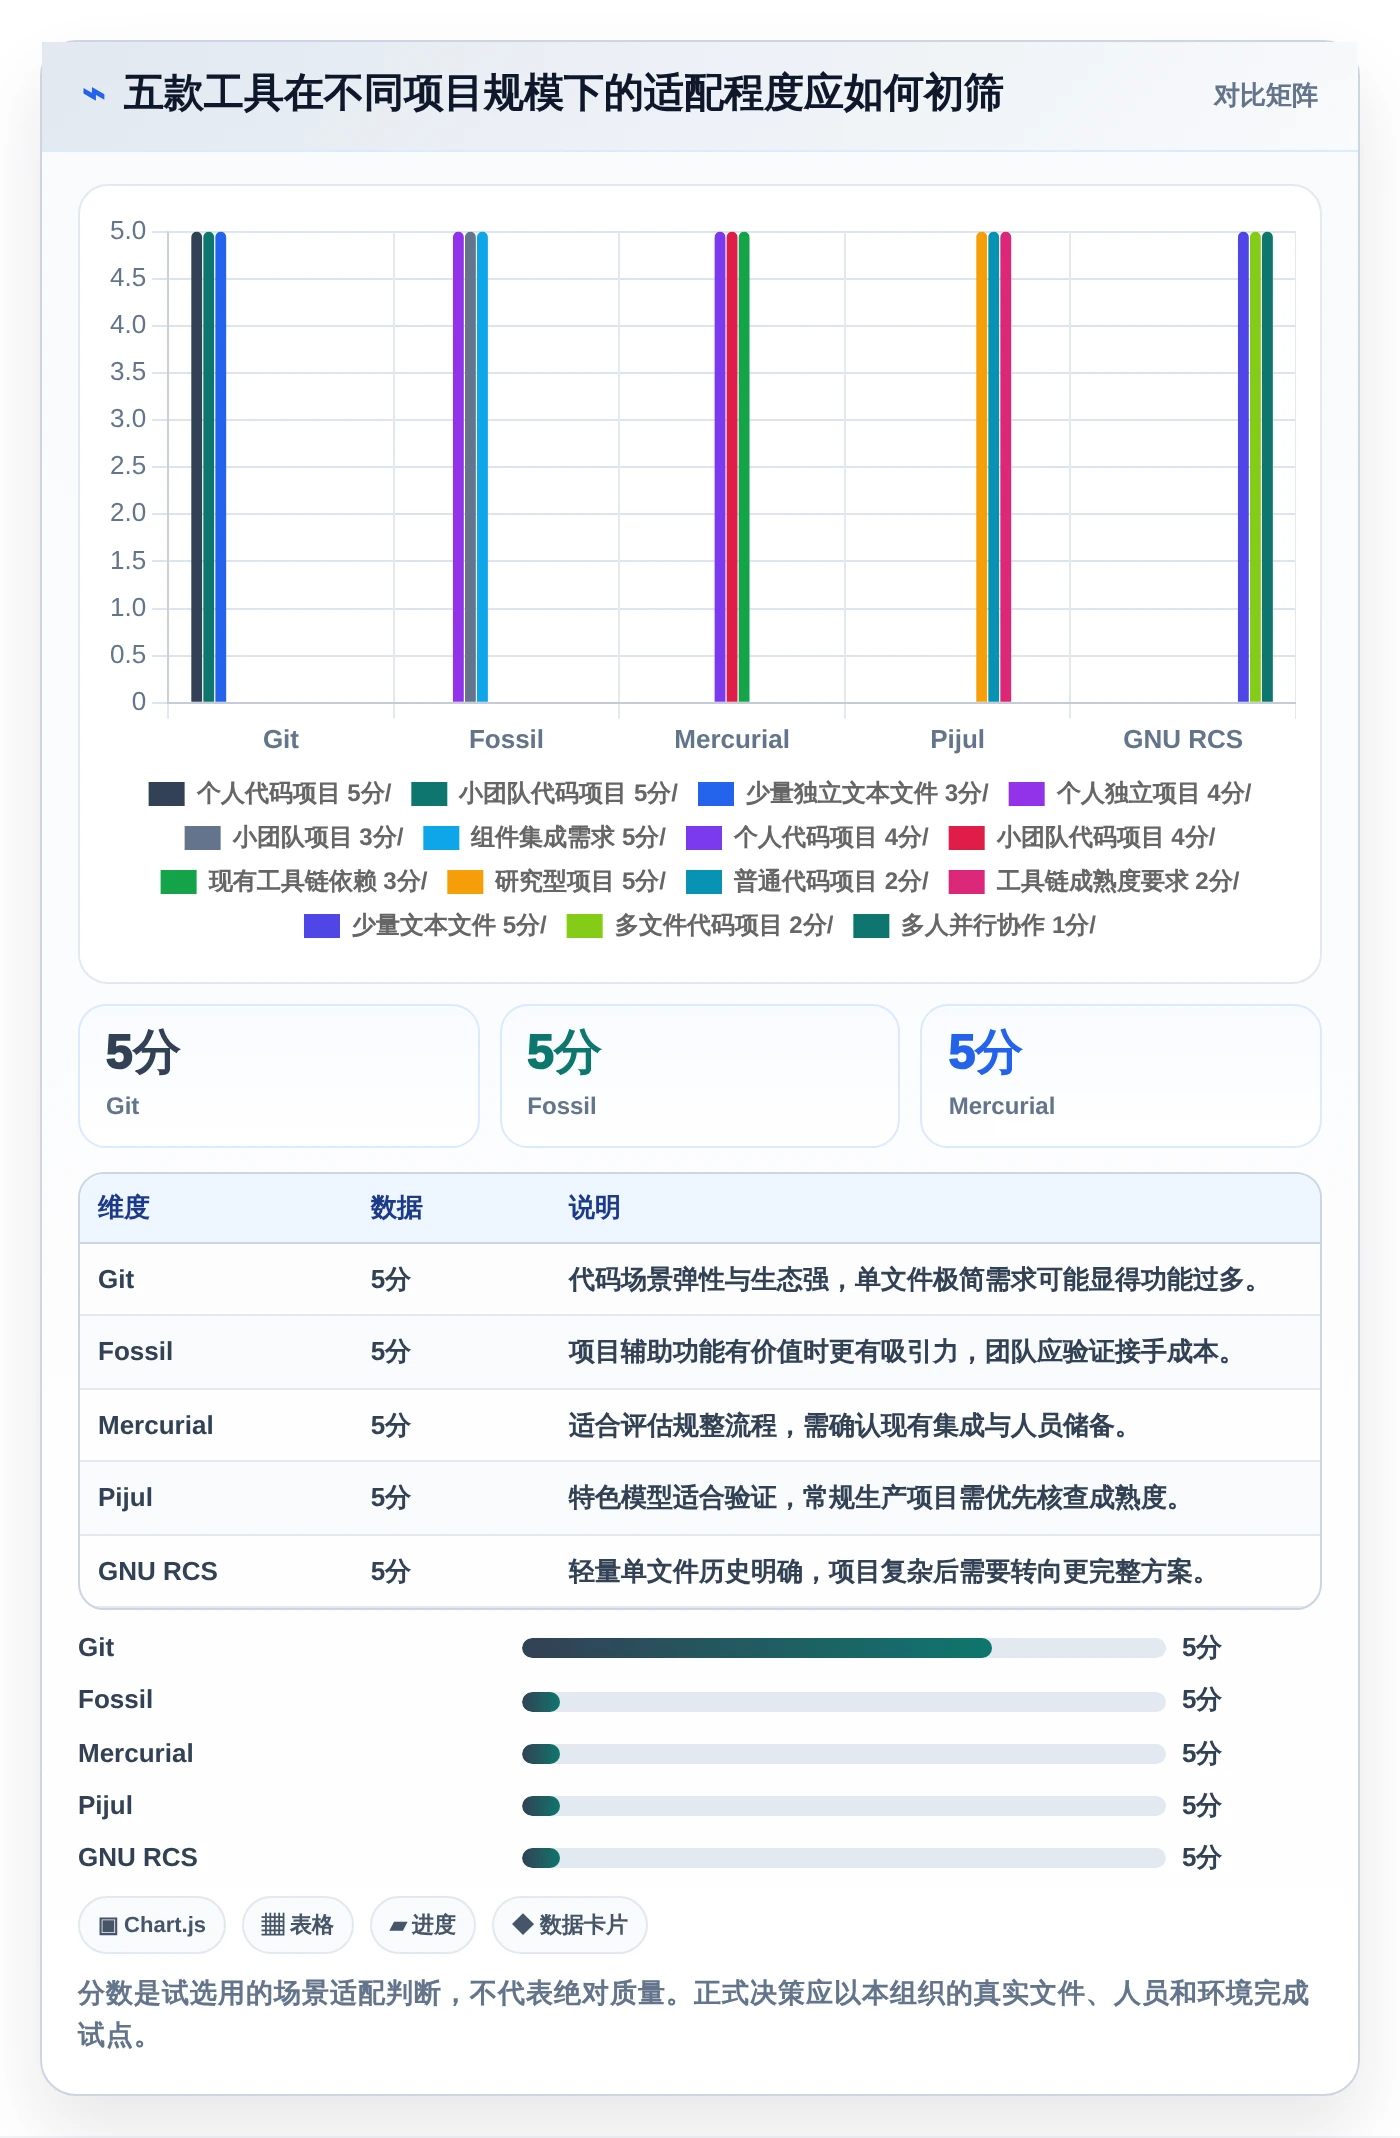Select the Mercurial table row name
This screenshot has height=2138, width=1400.
pyautogui.click(x=156, y=1426)
